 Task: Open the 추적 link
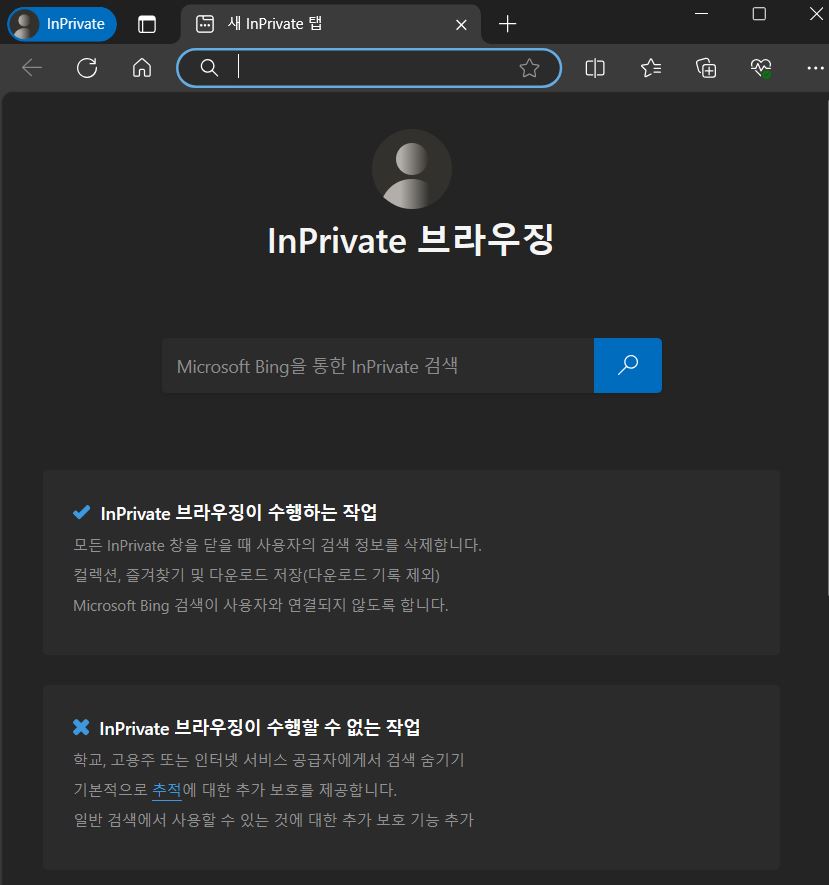(x=167, y=790)
